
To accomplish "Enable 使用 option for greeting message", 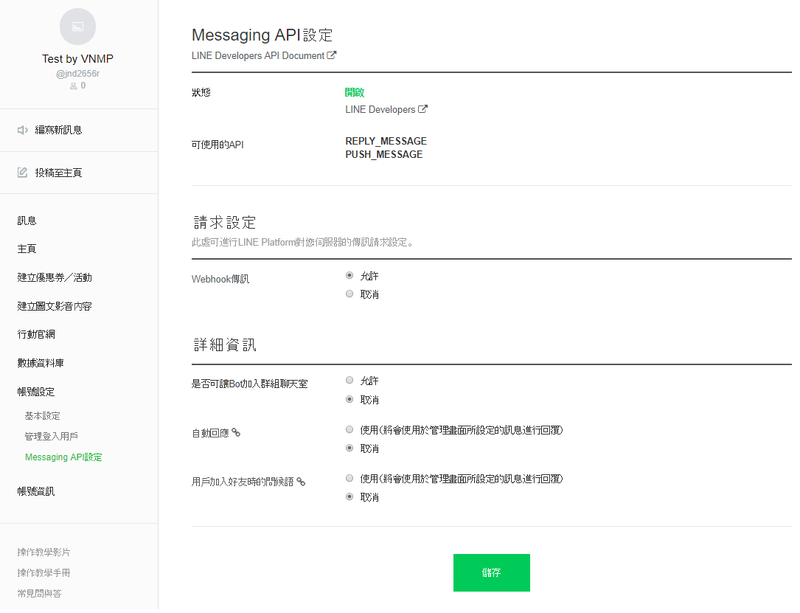I will click(349, 478).
